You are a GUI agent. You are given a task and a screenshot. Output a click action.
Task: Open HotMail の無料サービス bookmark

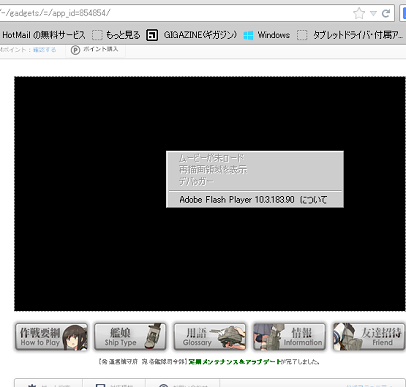44,35
